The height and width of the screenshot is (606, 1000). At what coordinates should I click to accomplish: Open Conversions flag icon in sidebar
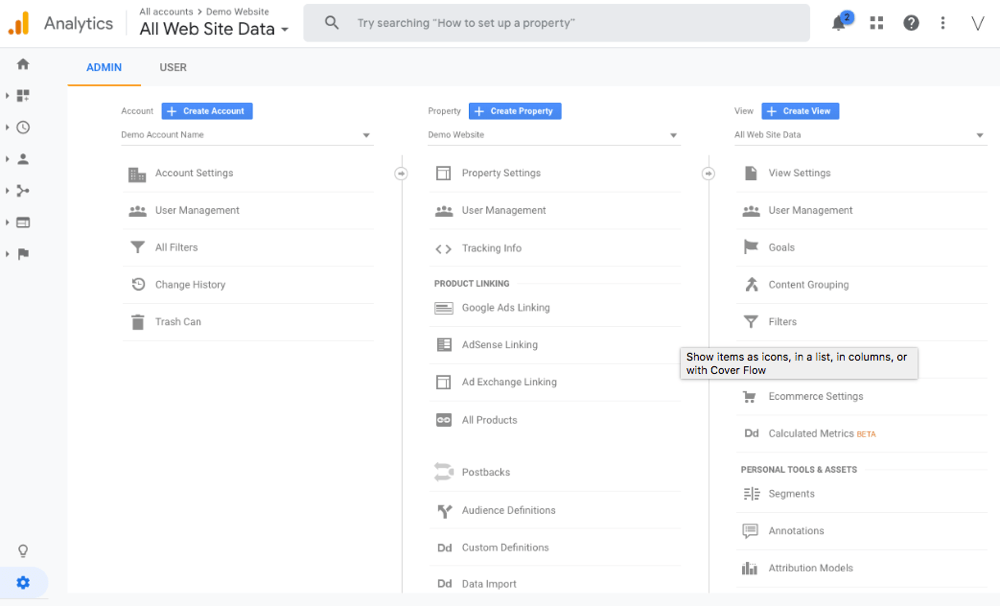(23, 254)
